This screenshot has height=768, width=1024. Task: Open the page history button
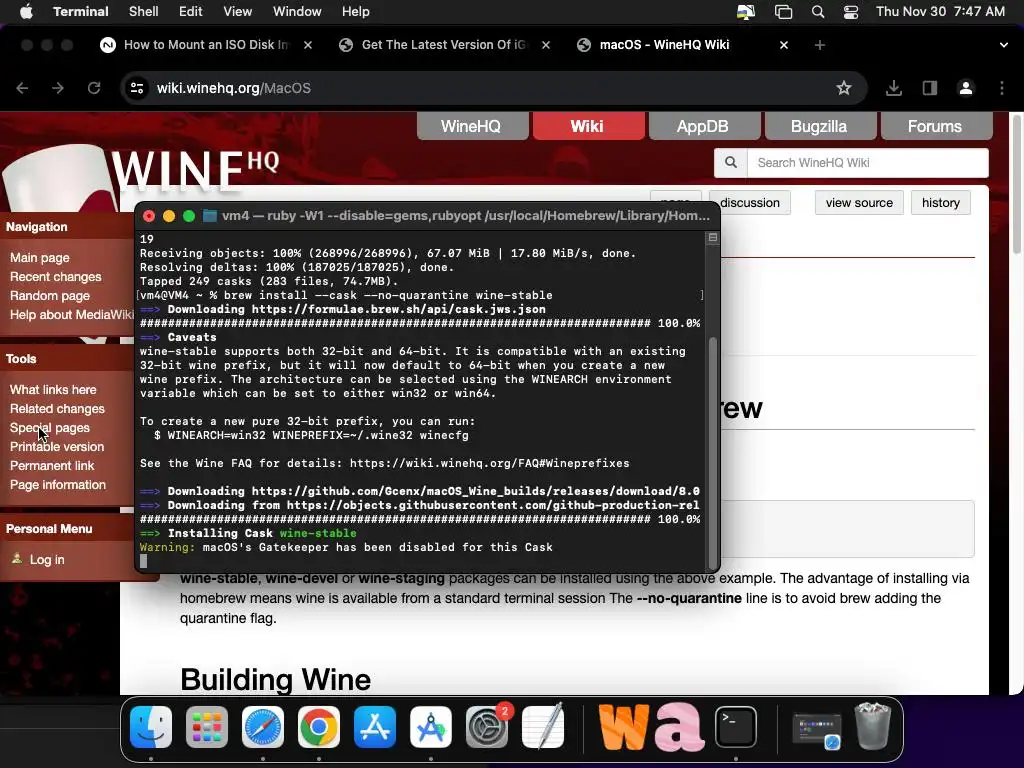tap(940, 203)
